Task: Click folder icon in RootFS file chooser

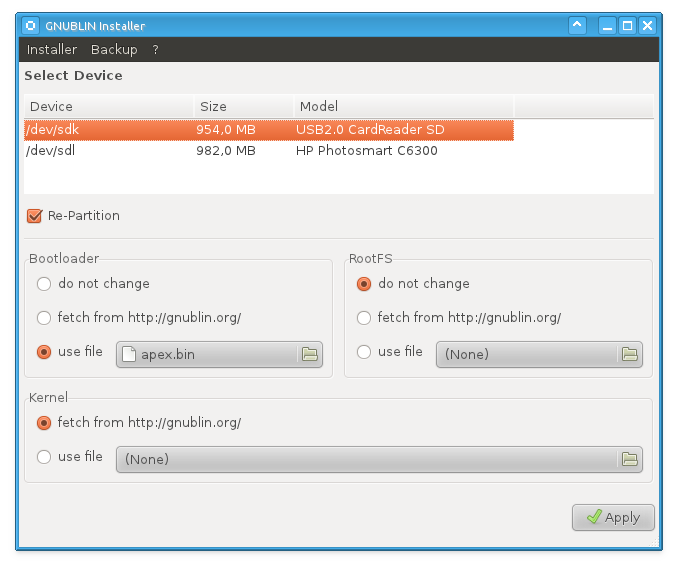Action: pyautogui.click(x=630, y=355)
